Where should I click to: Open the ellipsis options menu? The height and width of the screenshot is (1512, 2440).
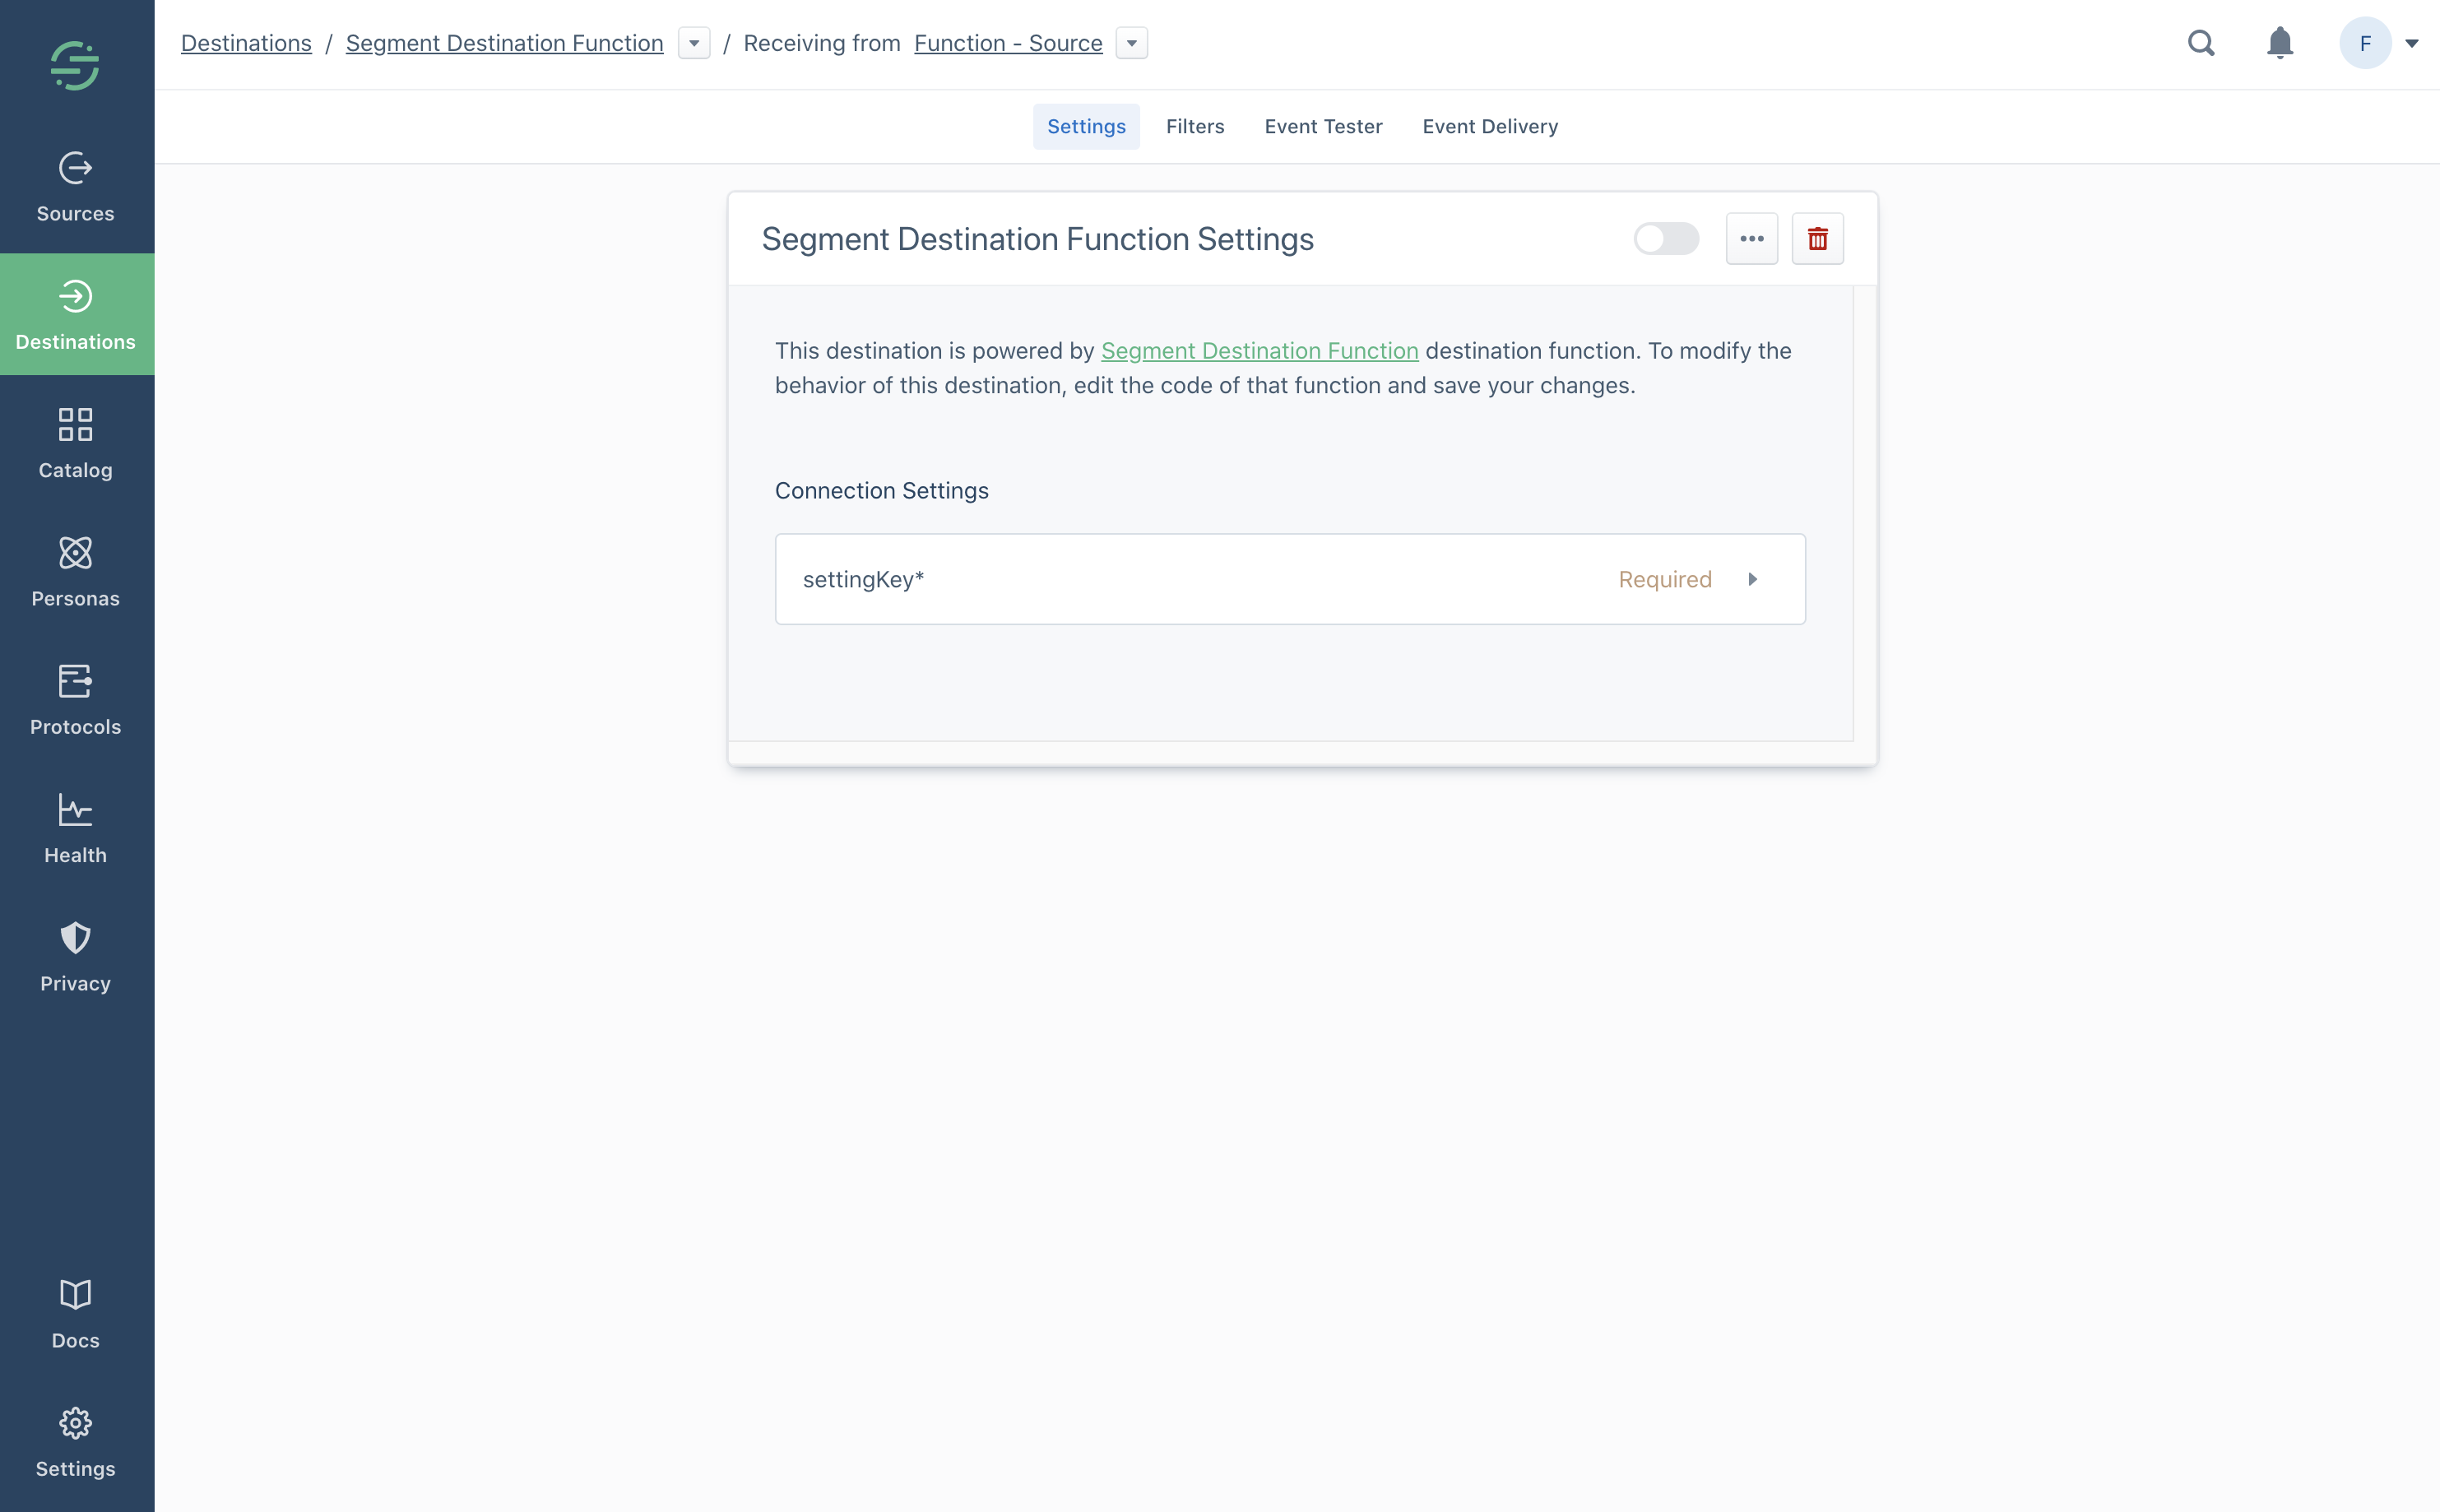[x=1751, y=238]
